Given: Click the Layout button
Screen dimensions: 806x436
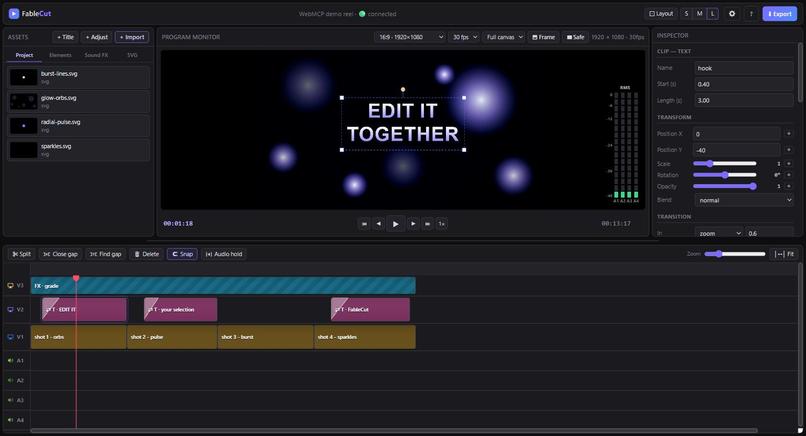Looking at the screenshot, I should pos(661,14).
